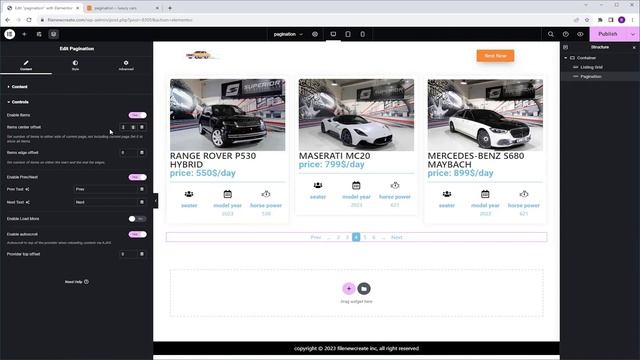Click dynamic tags icon for Prev Text
Screen dimensions: 640x360
142,189
